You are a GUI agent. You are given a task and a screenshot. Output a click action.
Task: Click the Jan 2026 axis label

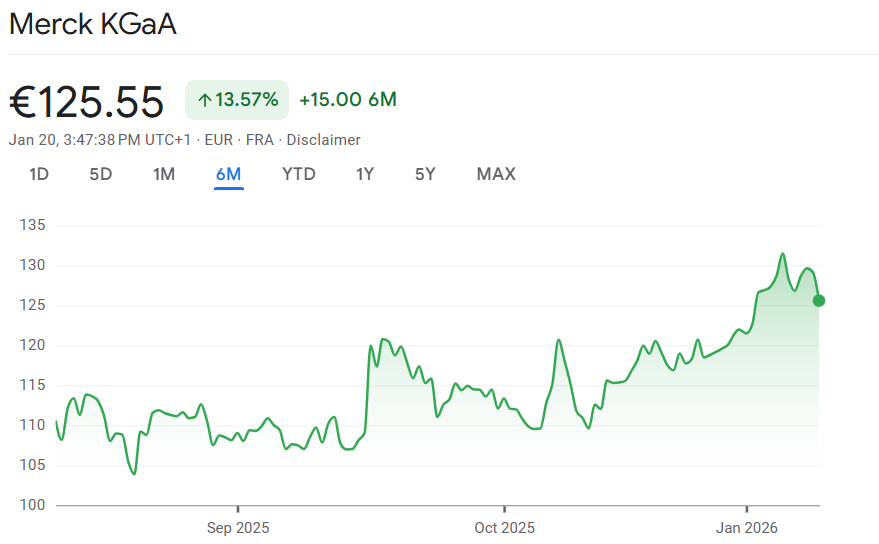(x=747, y=527)
